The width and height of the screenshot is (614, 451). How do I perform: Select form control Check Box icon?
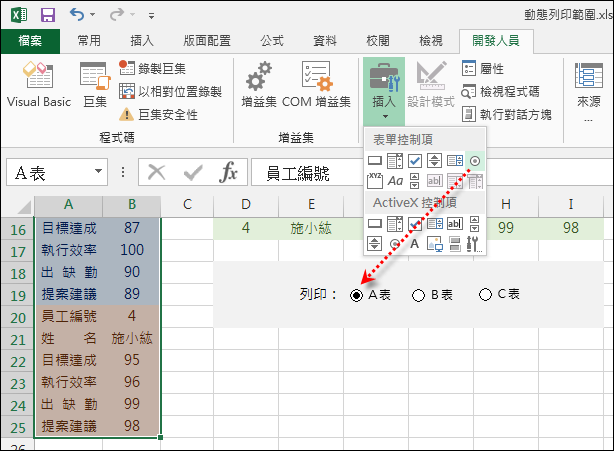pyautogui.click(x=415, y=161)
